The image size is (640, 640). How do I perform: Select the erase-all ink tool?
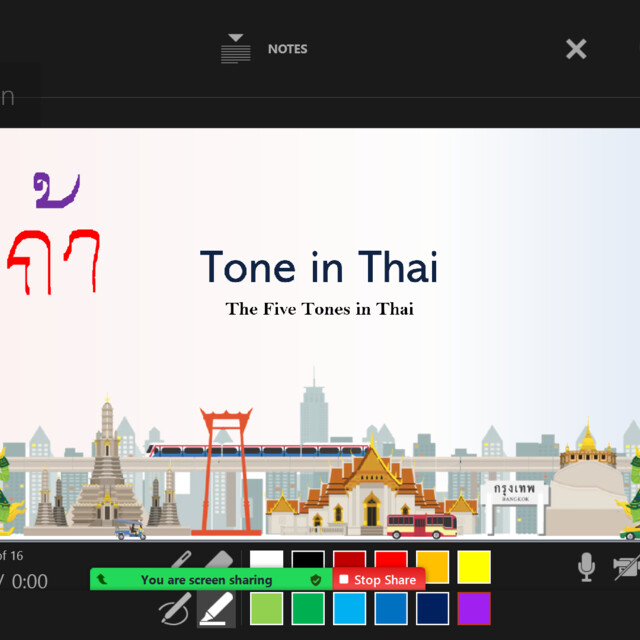coord(175,609)
